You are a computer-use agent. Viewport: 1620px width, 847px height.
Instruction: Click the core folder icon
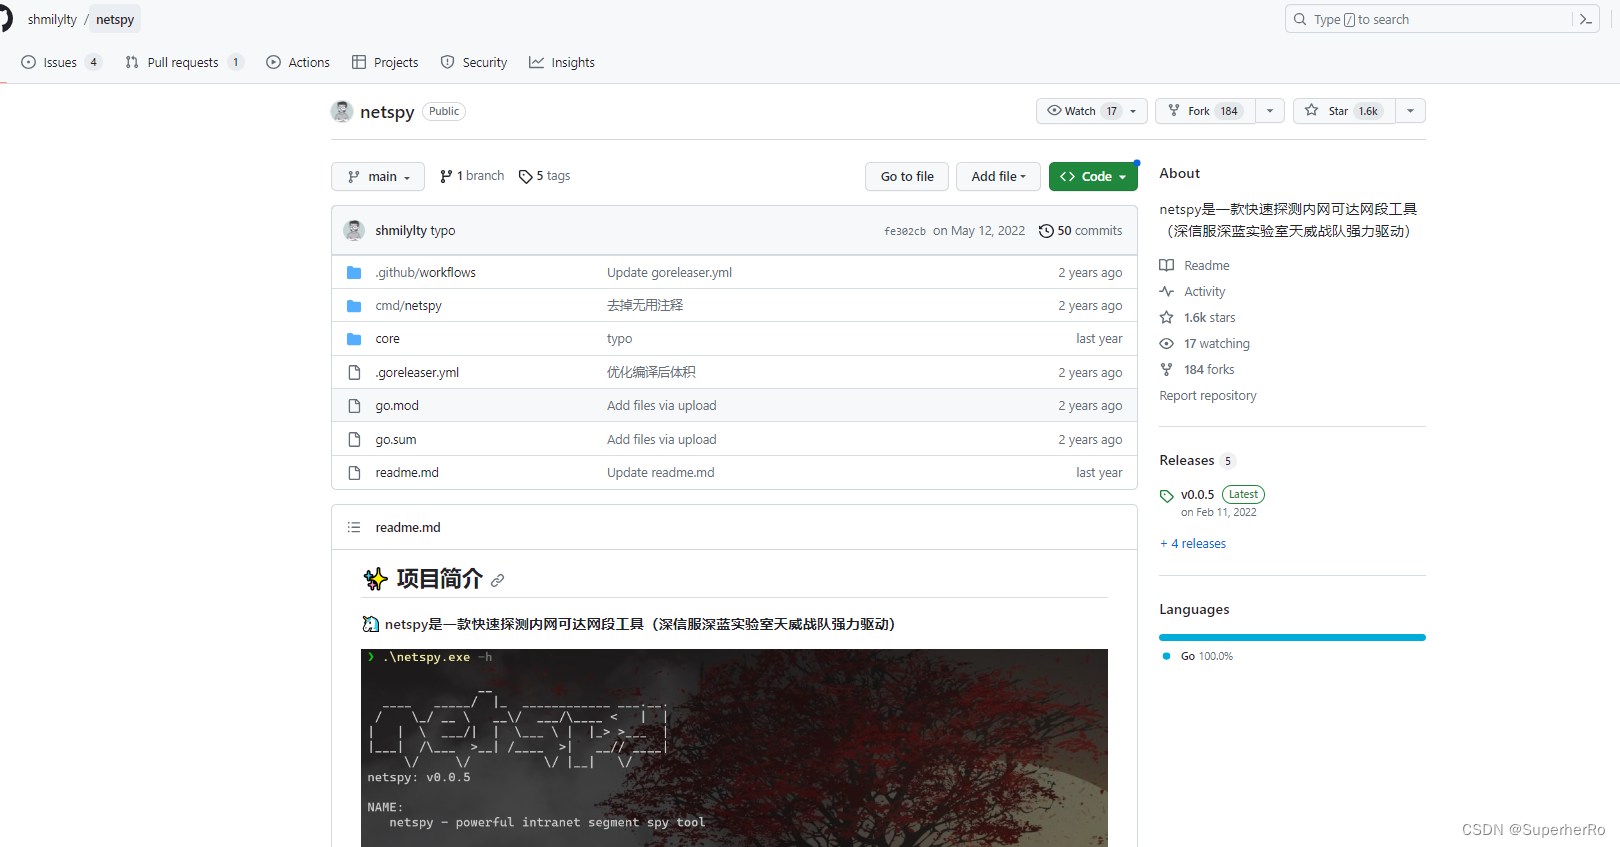click(354, 339)
